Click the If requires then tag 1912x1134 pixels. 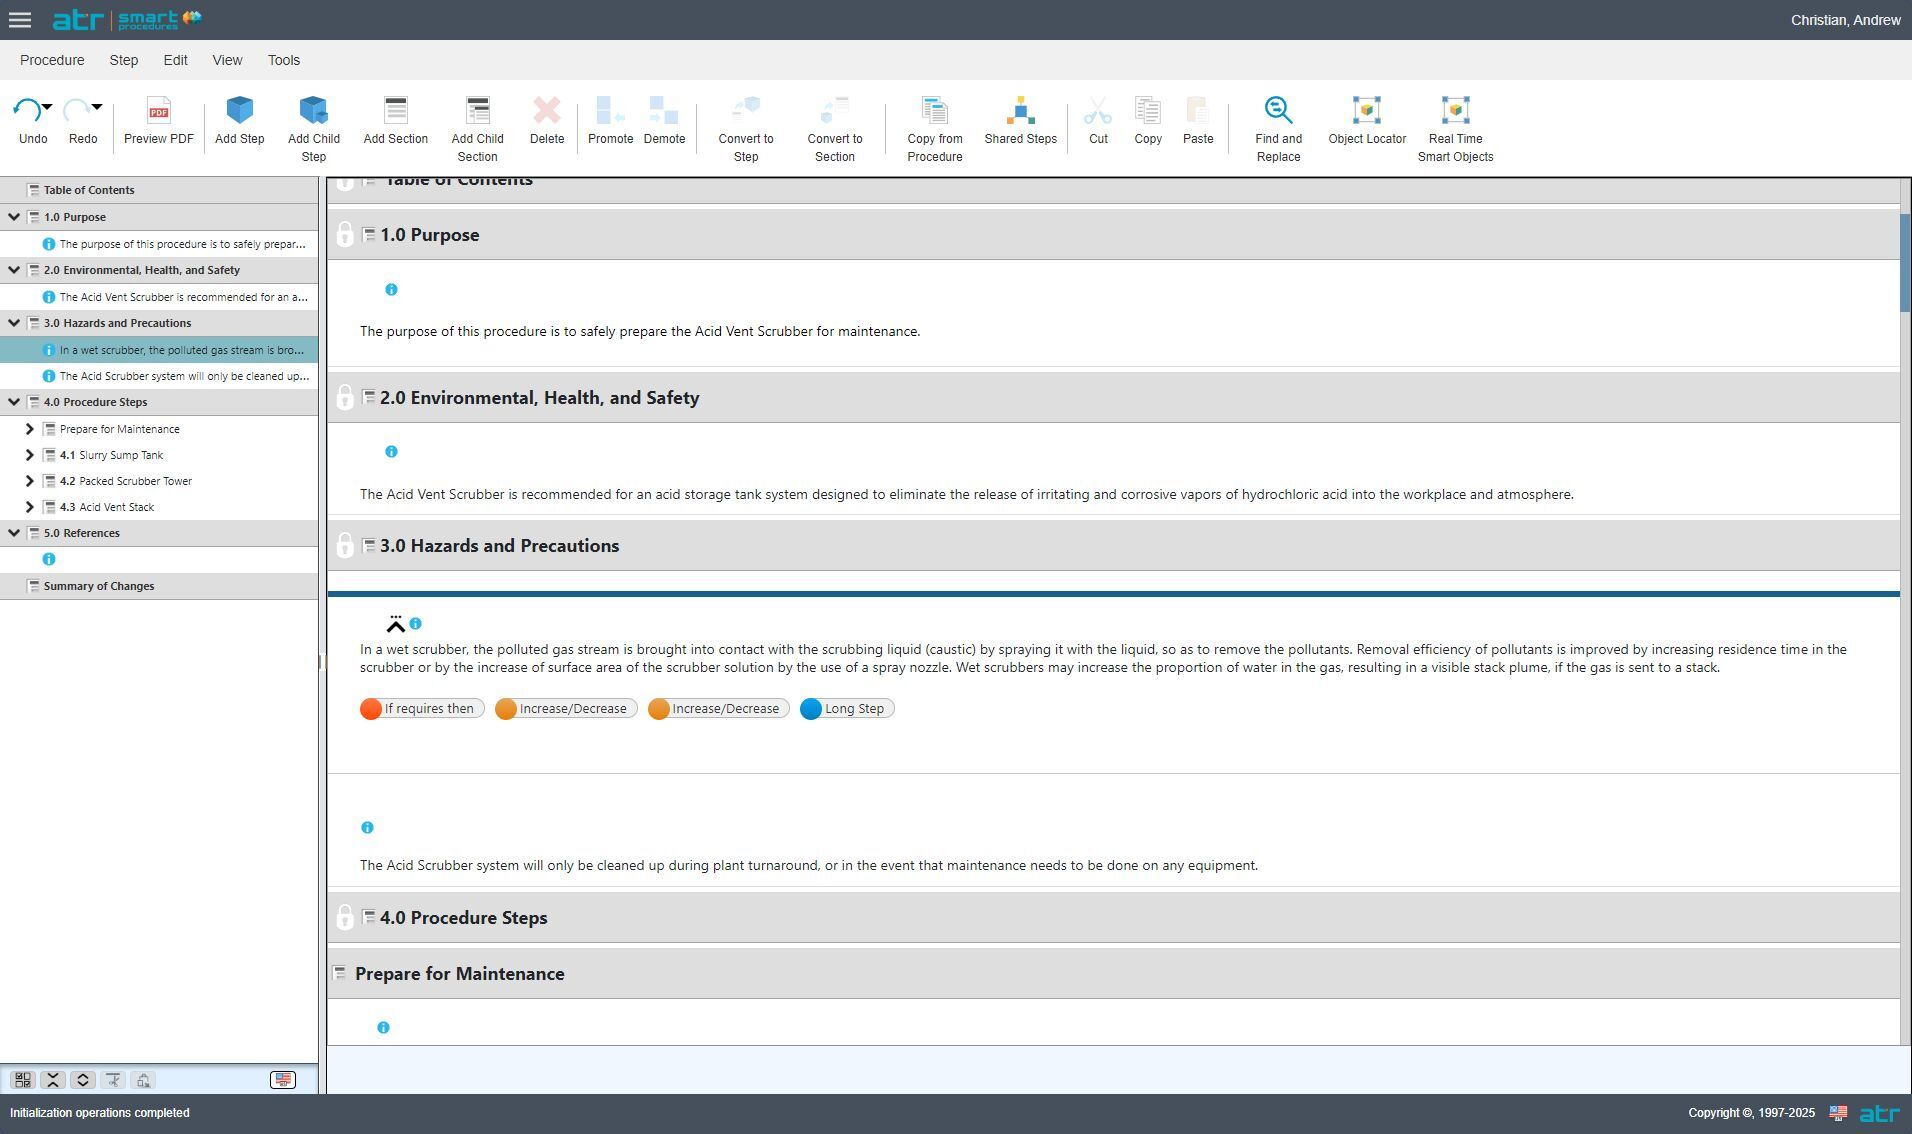tap(421, 708)
